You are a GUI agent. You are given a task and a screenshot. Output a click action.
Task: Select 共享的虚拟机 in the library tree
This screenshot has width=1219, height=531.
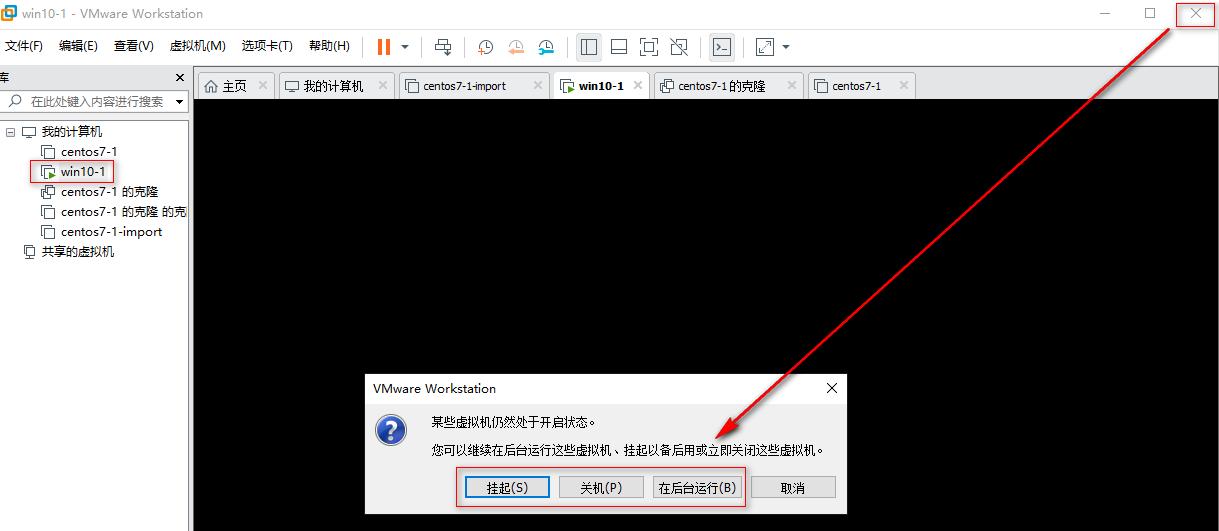coord(77,252)
